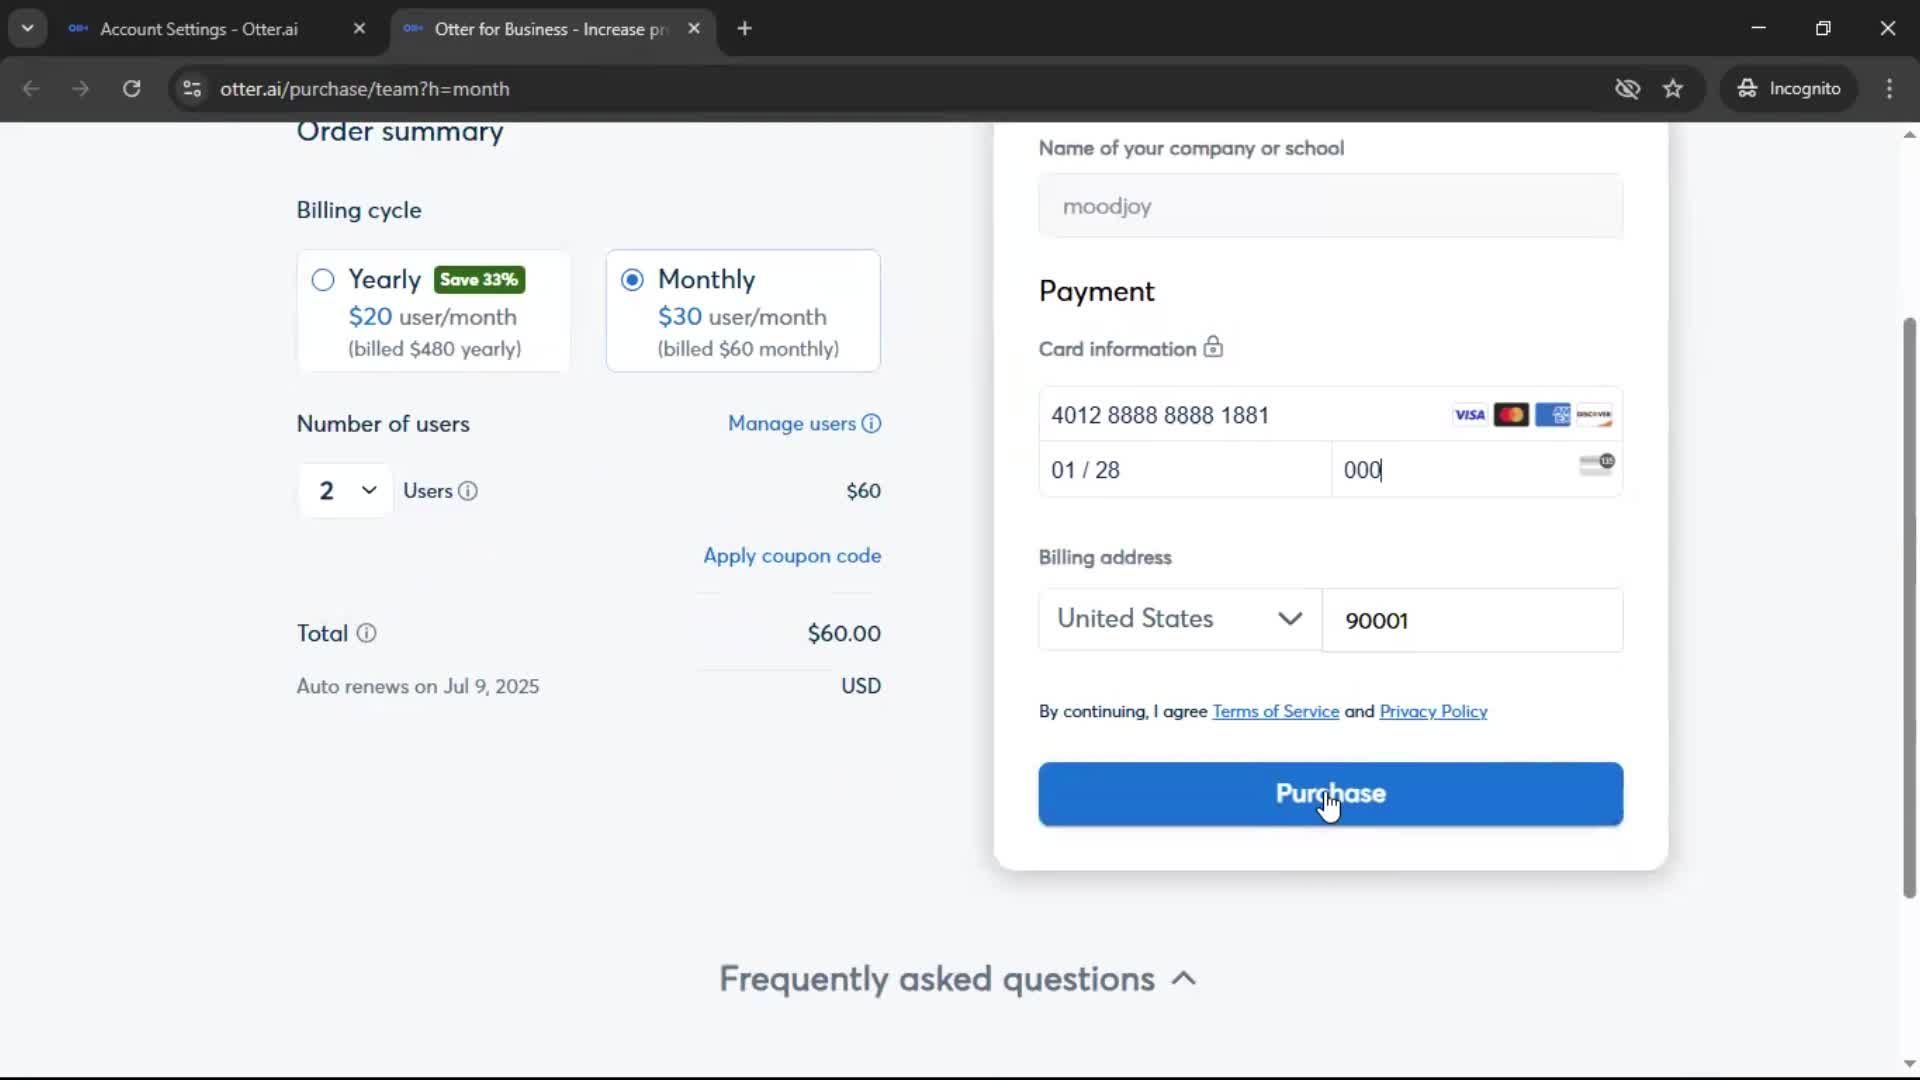
Task: Click the $60.00 total amount
Action: 844,634
